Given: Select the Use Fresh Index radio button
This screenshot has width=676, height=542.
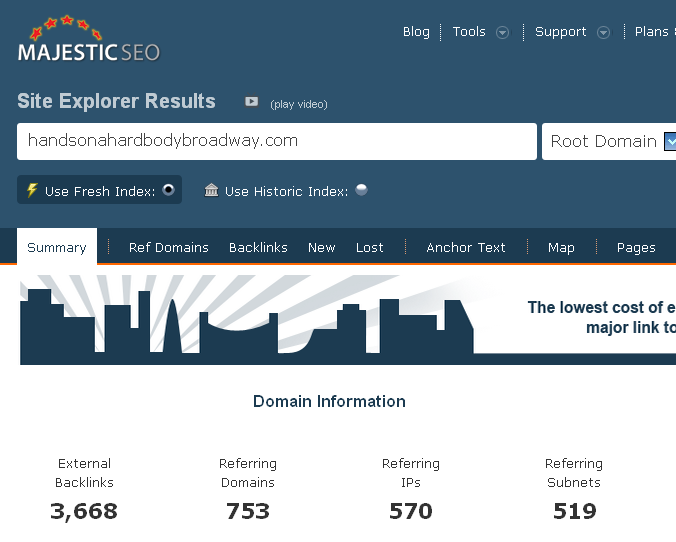Looking at the screenshot, I should pyautogui.click(x=169, y=190).
